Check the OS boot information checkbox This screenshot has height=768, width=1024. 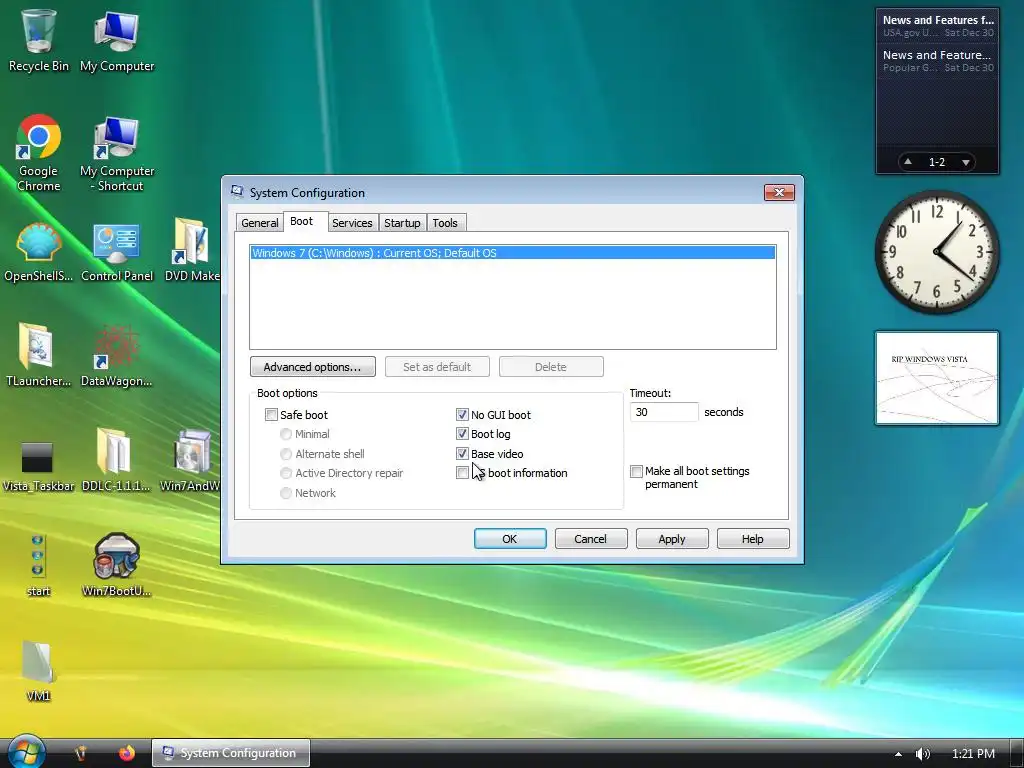[462, 473]
